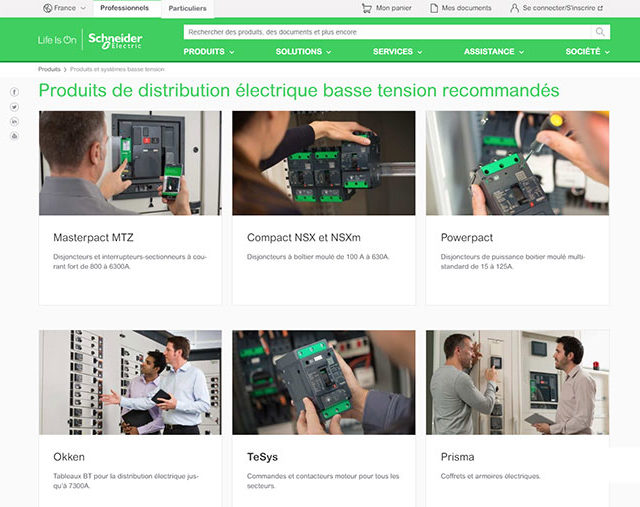This screenshot has height=507, width=640.
Task: Click the page heading 'Produits de distribution électrique'
Action: click(x=299, y=91)
